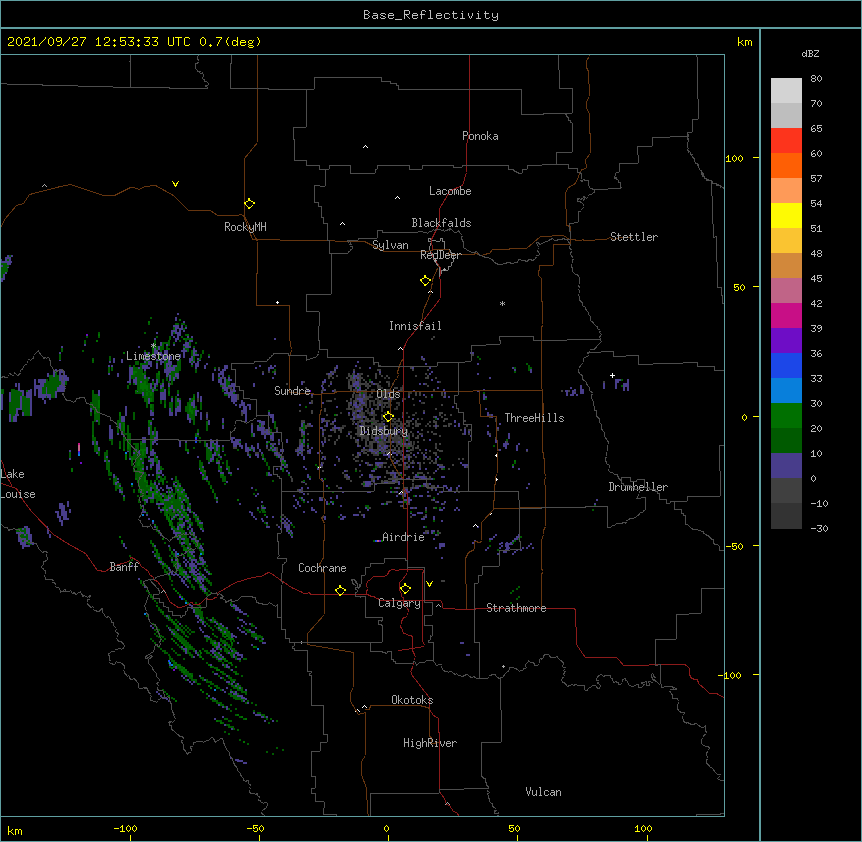Click the RedDeer city label

pos(440,256)
